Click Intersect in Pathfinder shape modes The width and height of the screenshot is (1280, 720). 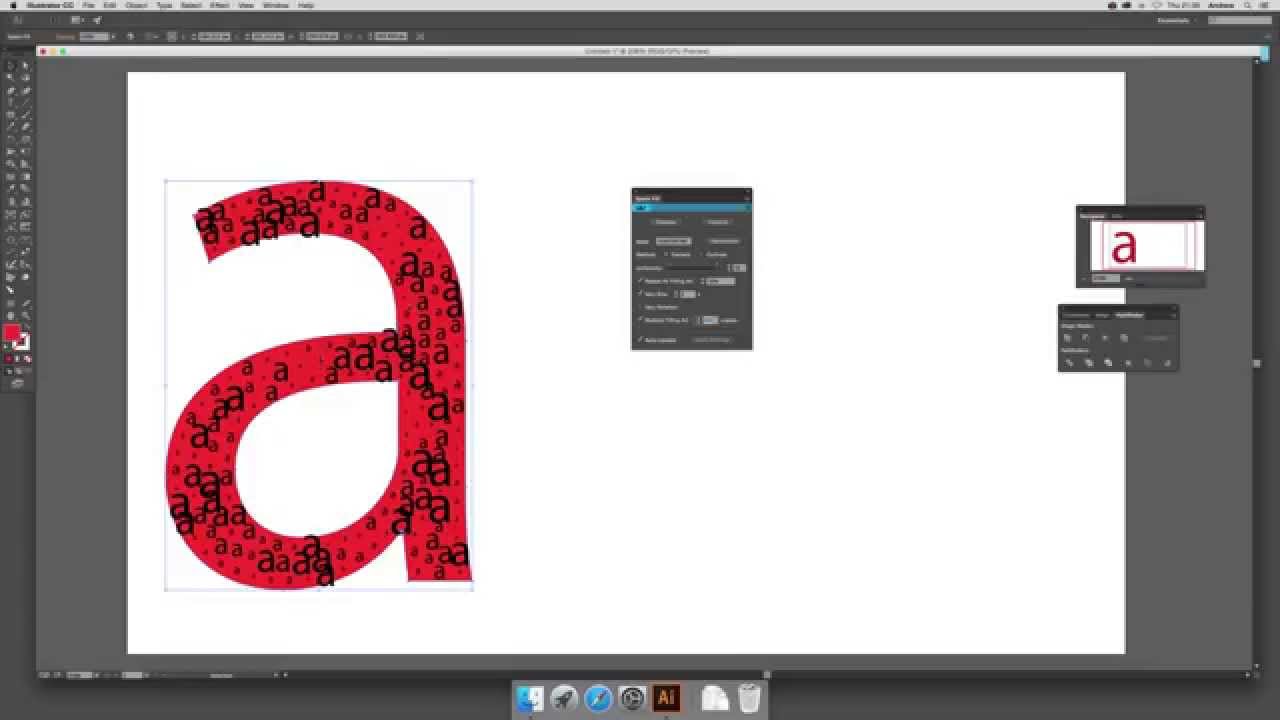(1105, 338)
